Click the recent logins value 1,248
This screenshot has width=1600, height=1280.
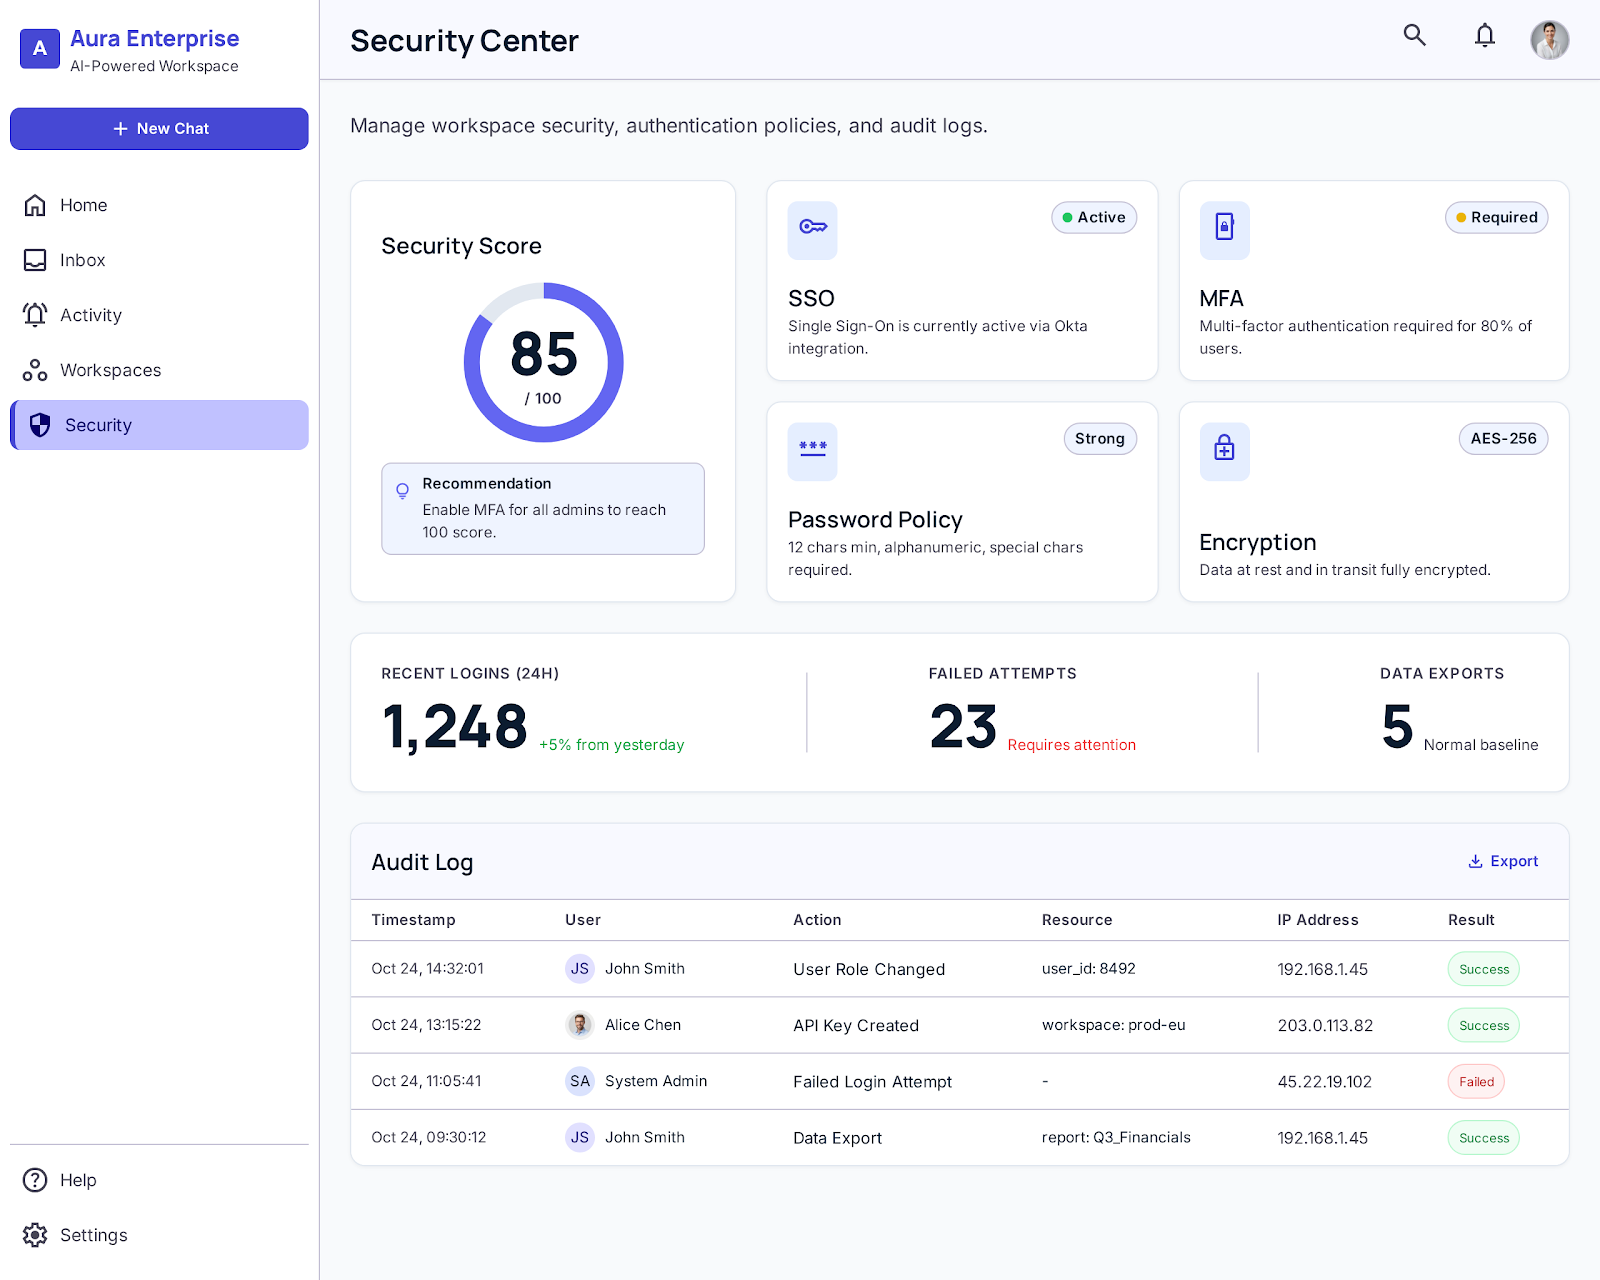click(454, 727)
